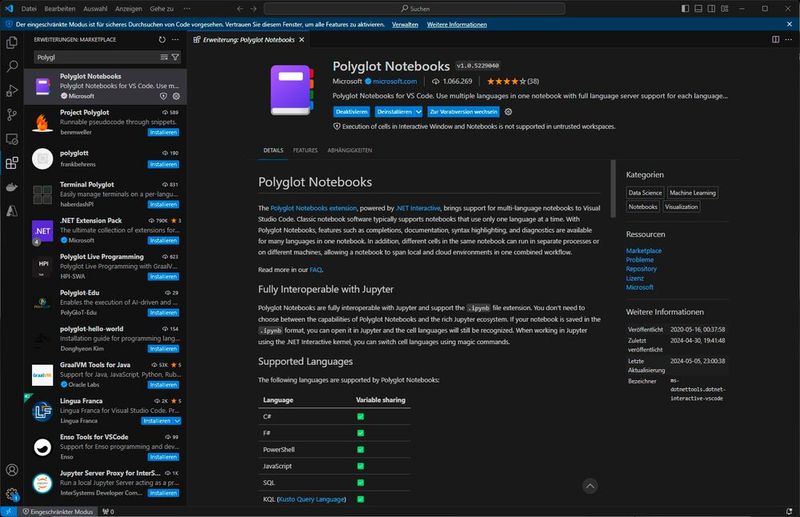Switch to the Features tab
The height and width of the screenshot is (517, 800).
point(305,150)
